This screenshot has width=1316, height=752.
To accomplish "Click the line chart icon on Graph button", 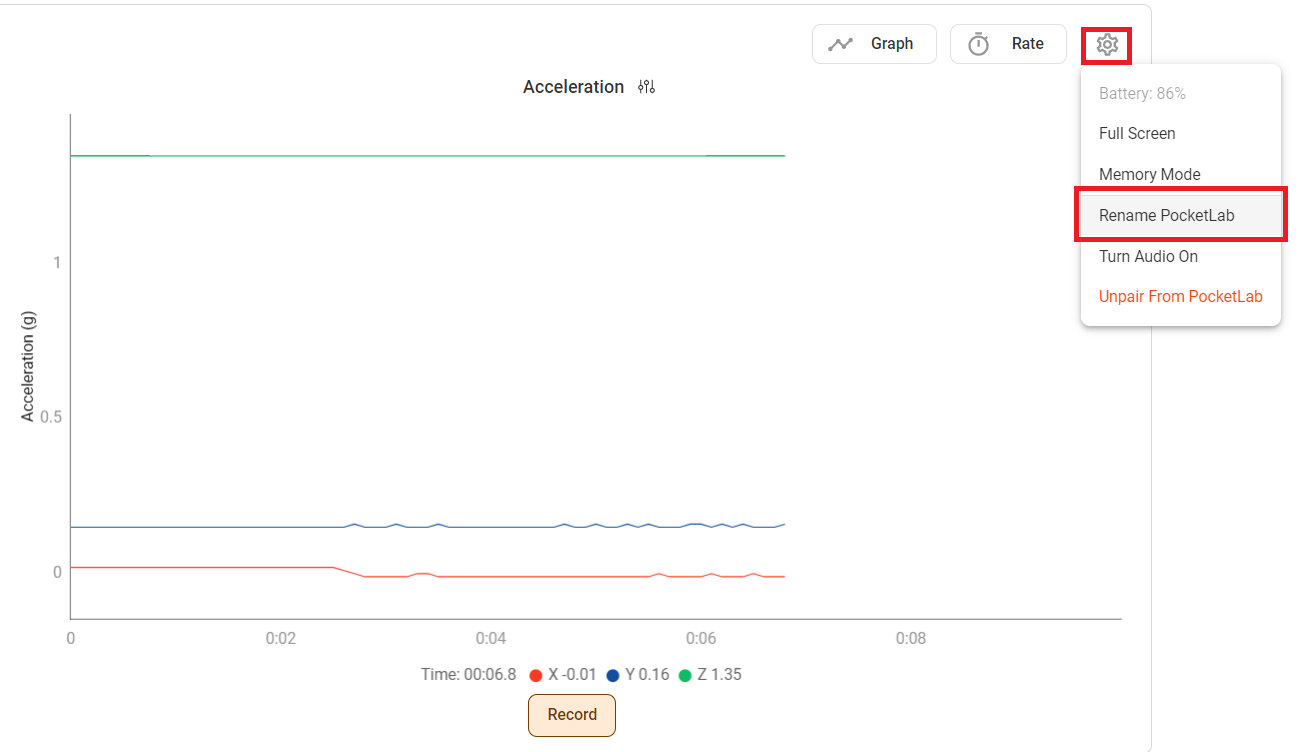I will coord(840,44).
